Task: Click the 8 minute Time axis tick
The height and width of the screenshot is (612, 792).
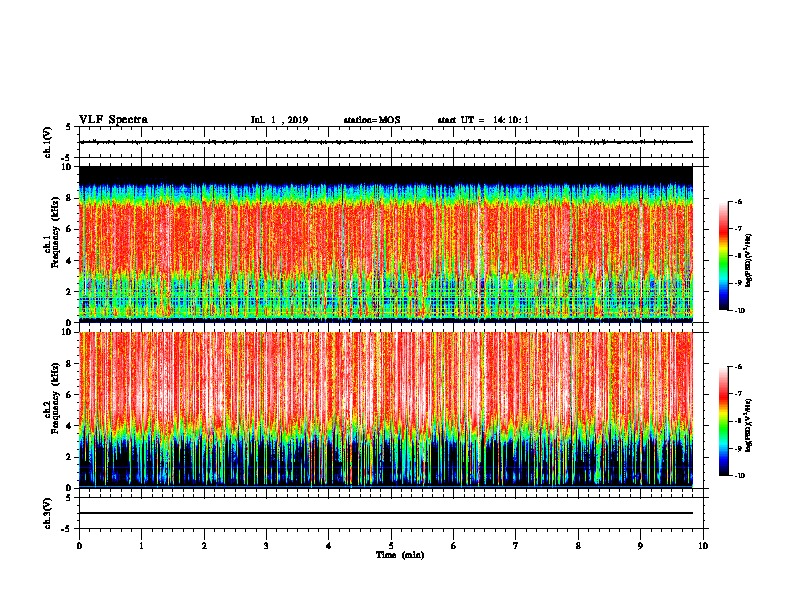Action: coord(578,546)
